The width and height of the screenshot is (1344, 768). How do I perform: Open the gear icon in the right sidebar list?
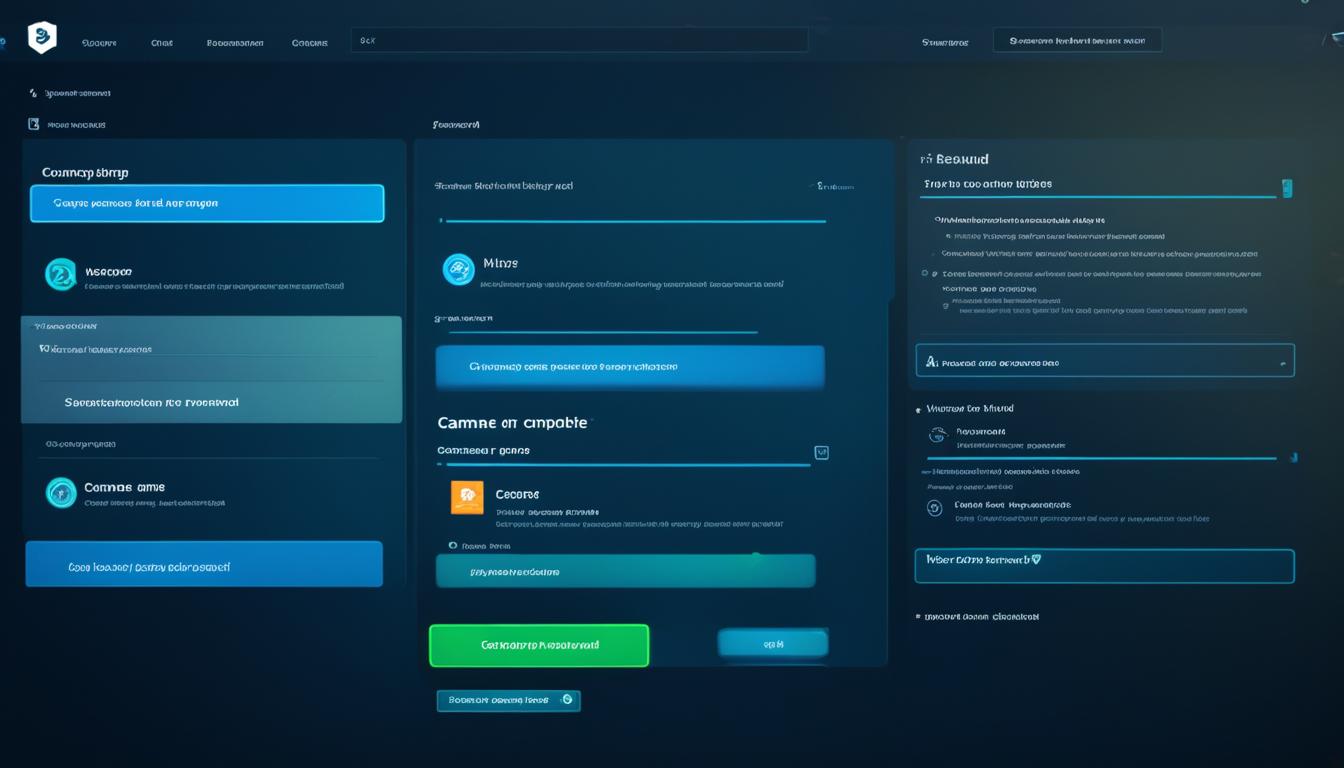tap(935, 508)
